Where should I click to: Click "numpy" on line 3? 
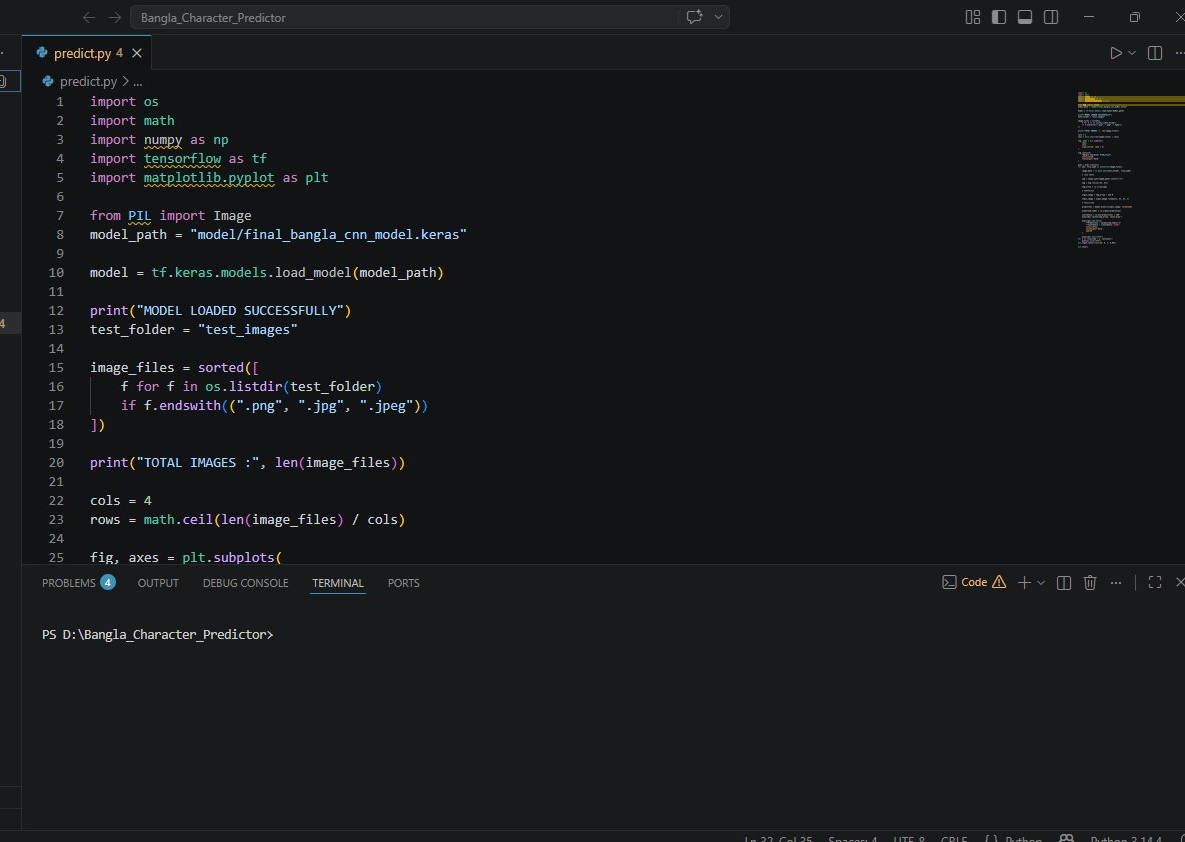pos(162,140)
